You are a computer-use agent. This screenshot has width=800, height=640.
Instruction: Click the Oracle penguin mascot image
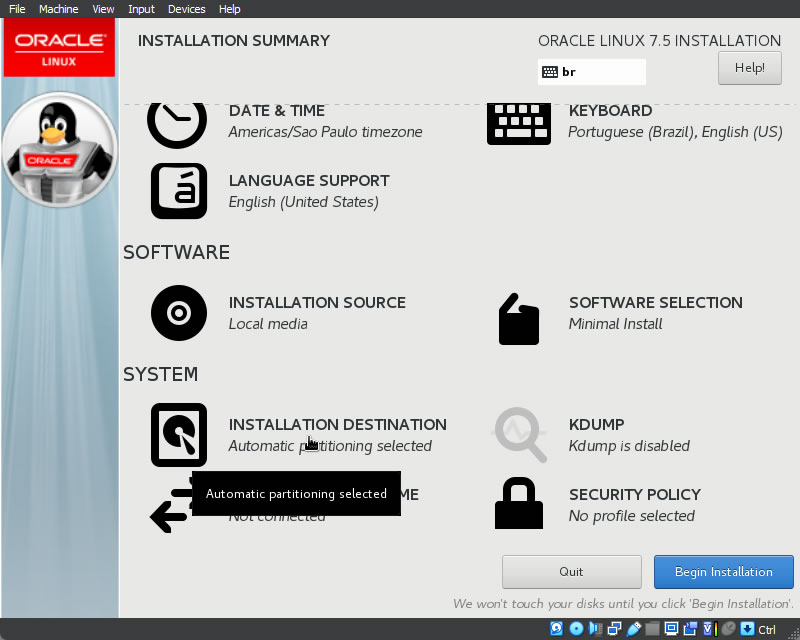[60, 149]
